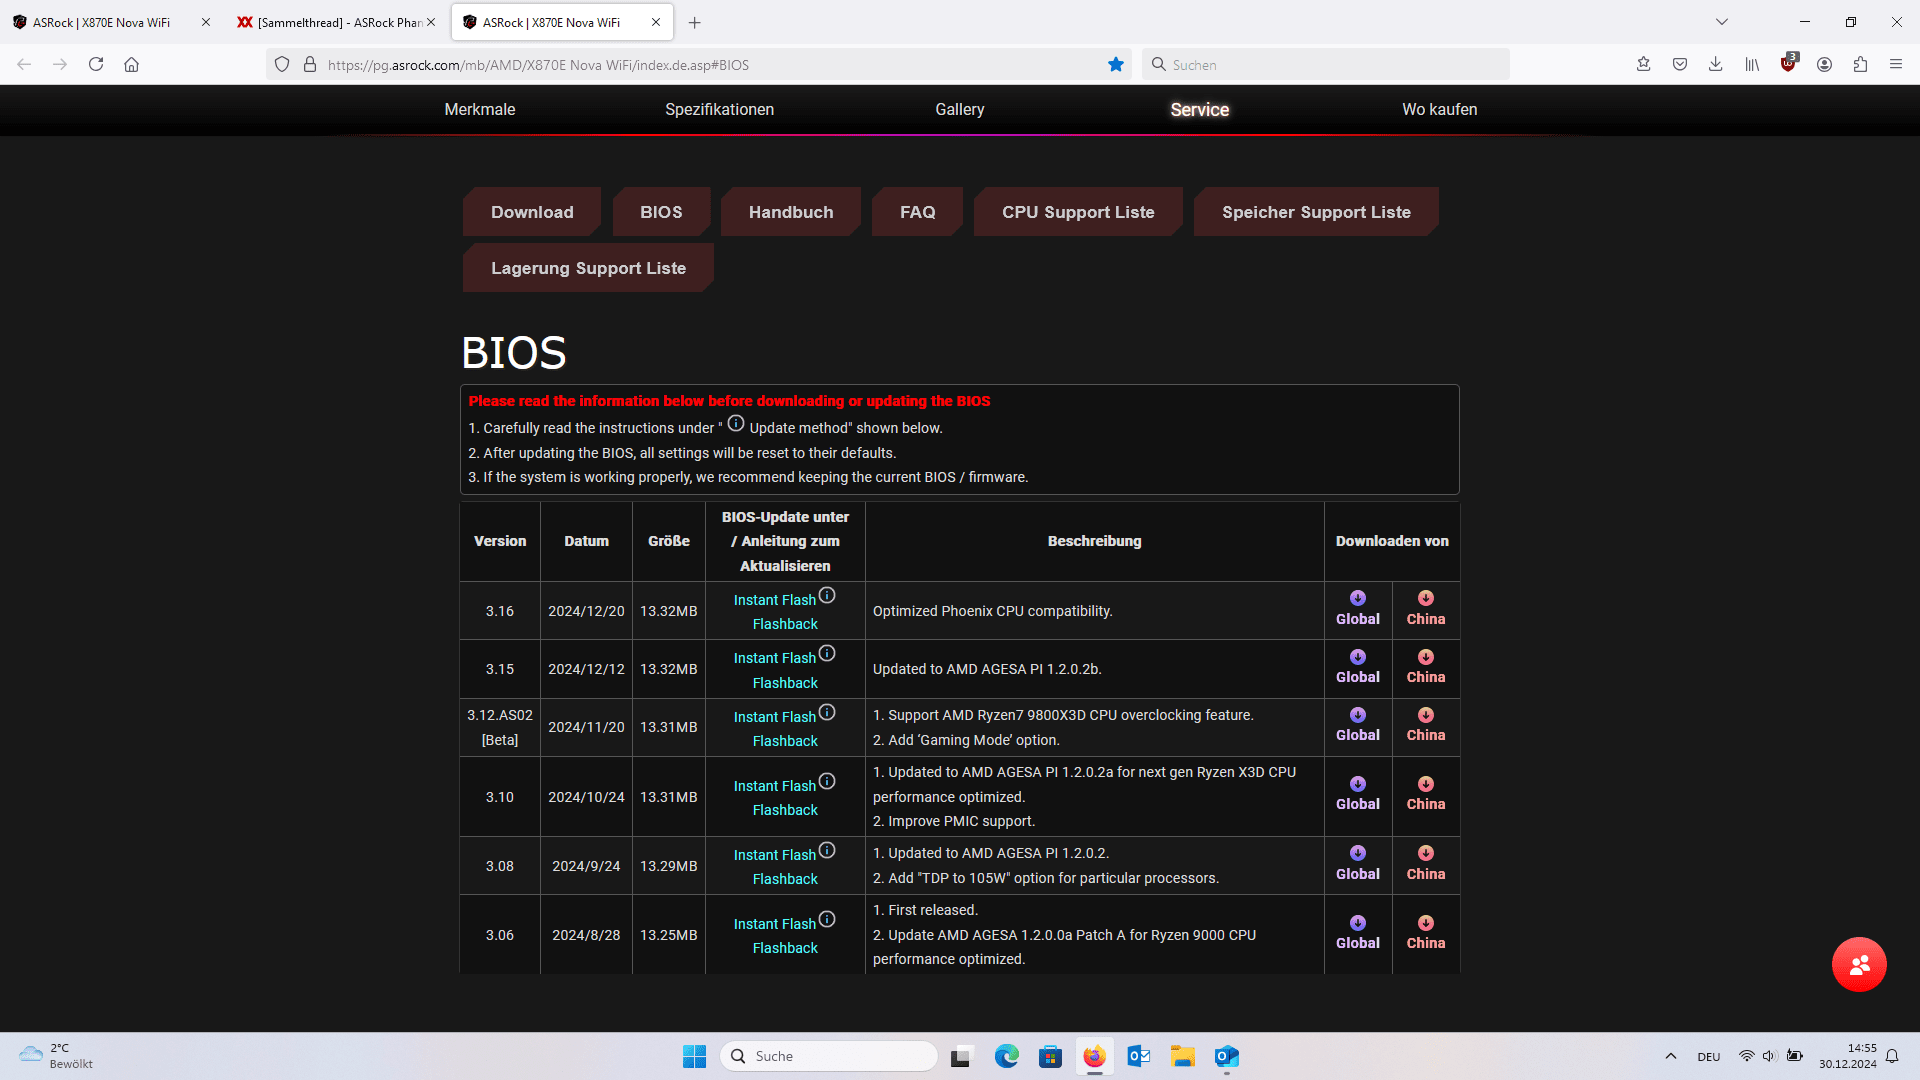Screen dimensions: 1920x1080
Task: Open the weather widget showing 2°C
Action: tap(56, 1056)
